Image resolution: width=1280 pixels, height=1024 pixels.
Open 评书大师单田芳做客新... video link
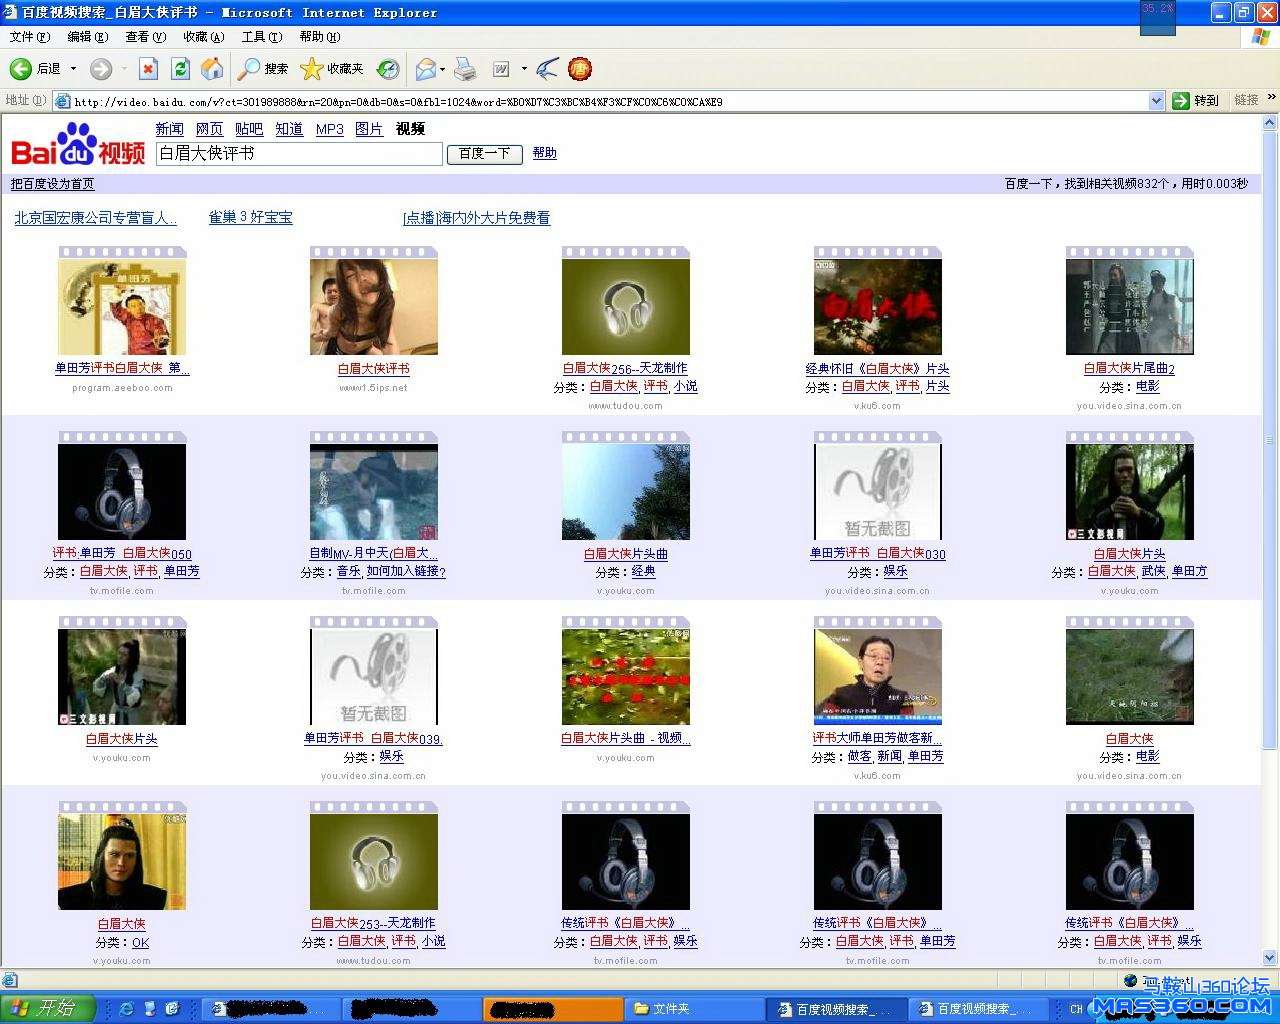click(877, 738)
